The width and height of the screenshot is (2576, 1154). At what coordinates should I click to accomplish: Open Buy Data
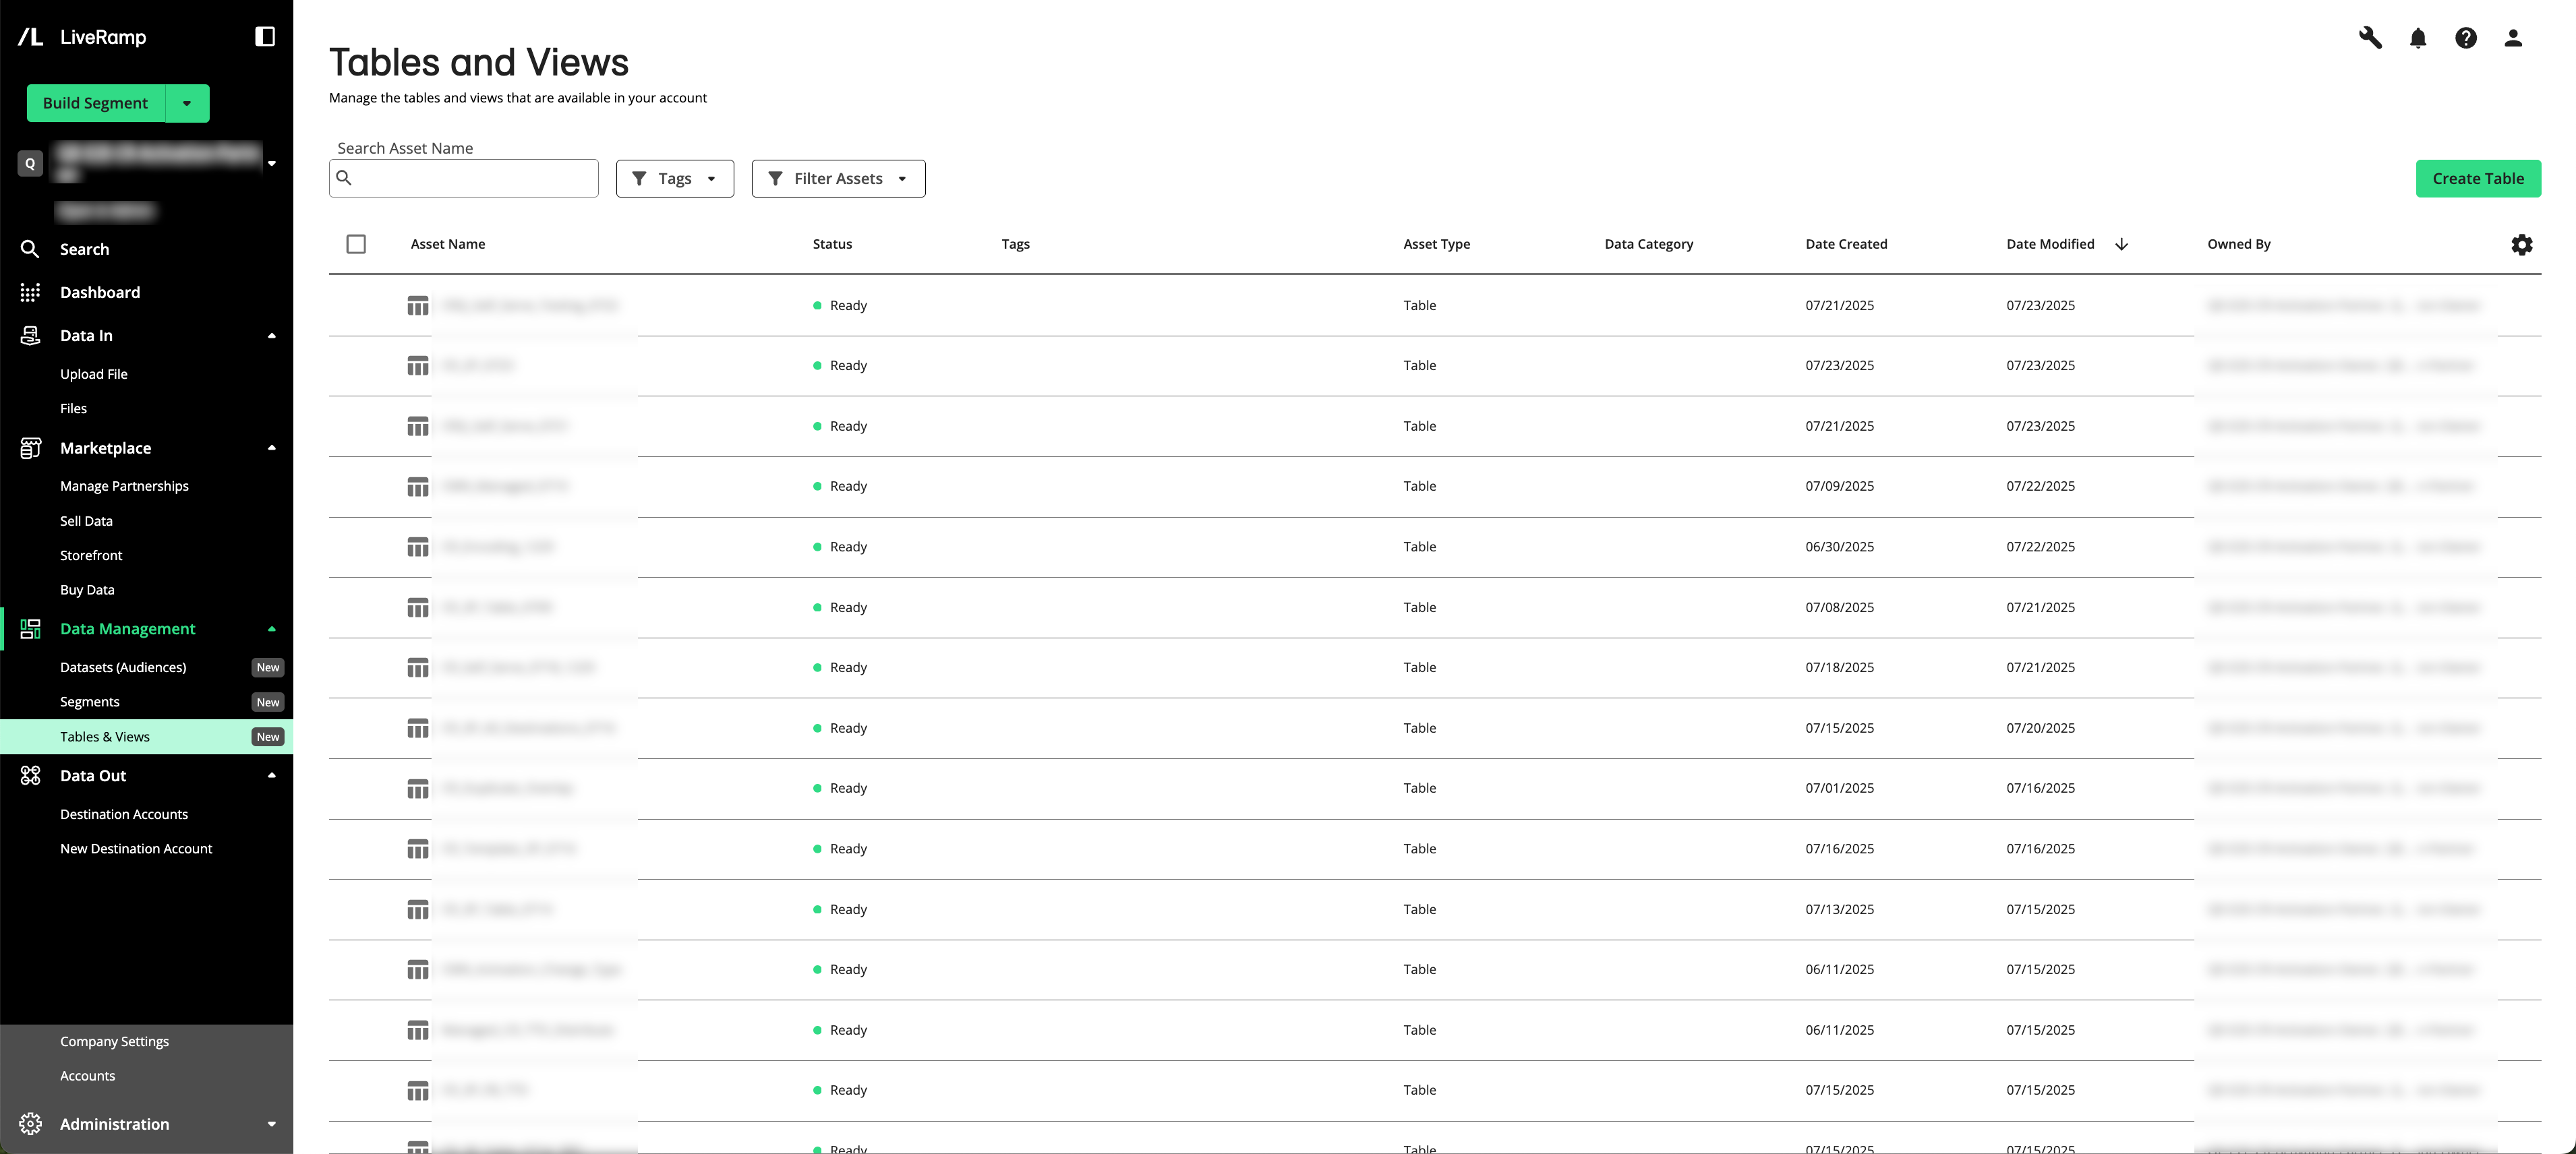point(87,590)
